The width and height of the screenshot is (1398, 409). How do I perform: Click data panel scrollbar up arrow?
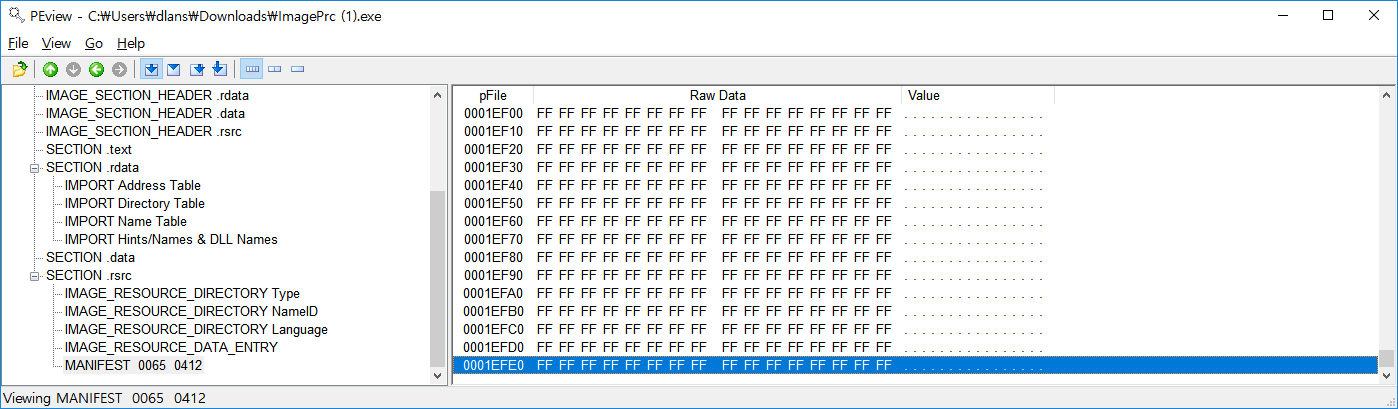(x=1386, y=95)
